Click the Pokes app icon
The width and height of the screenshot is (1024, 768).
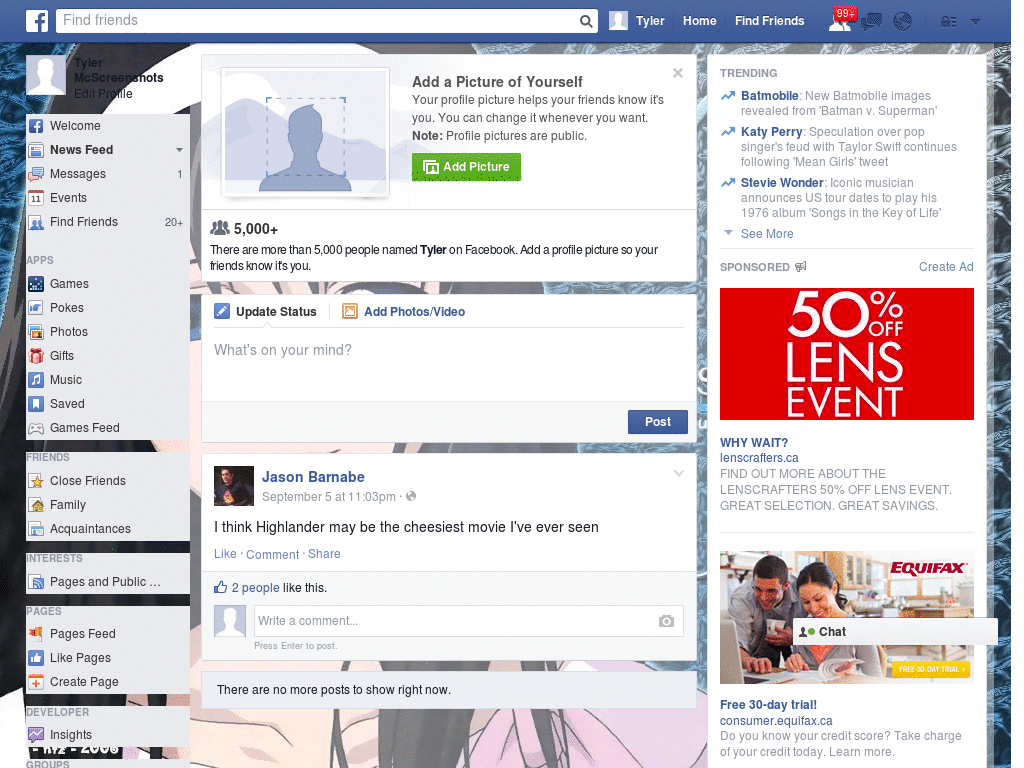(x=36, y=308)
